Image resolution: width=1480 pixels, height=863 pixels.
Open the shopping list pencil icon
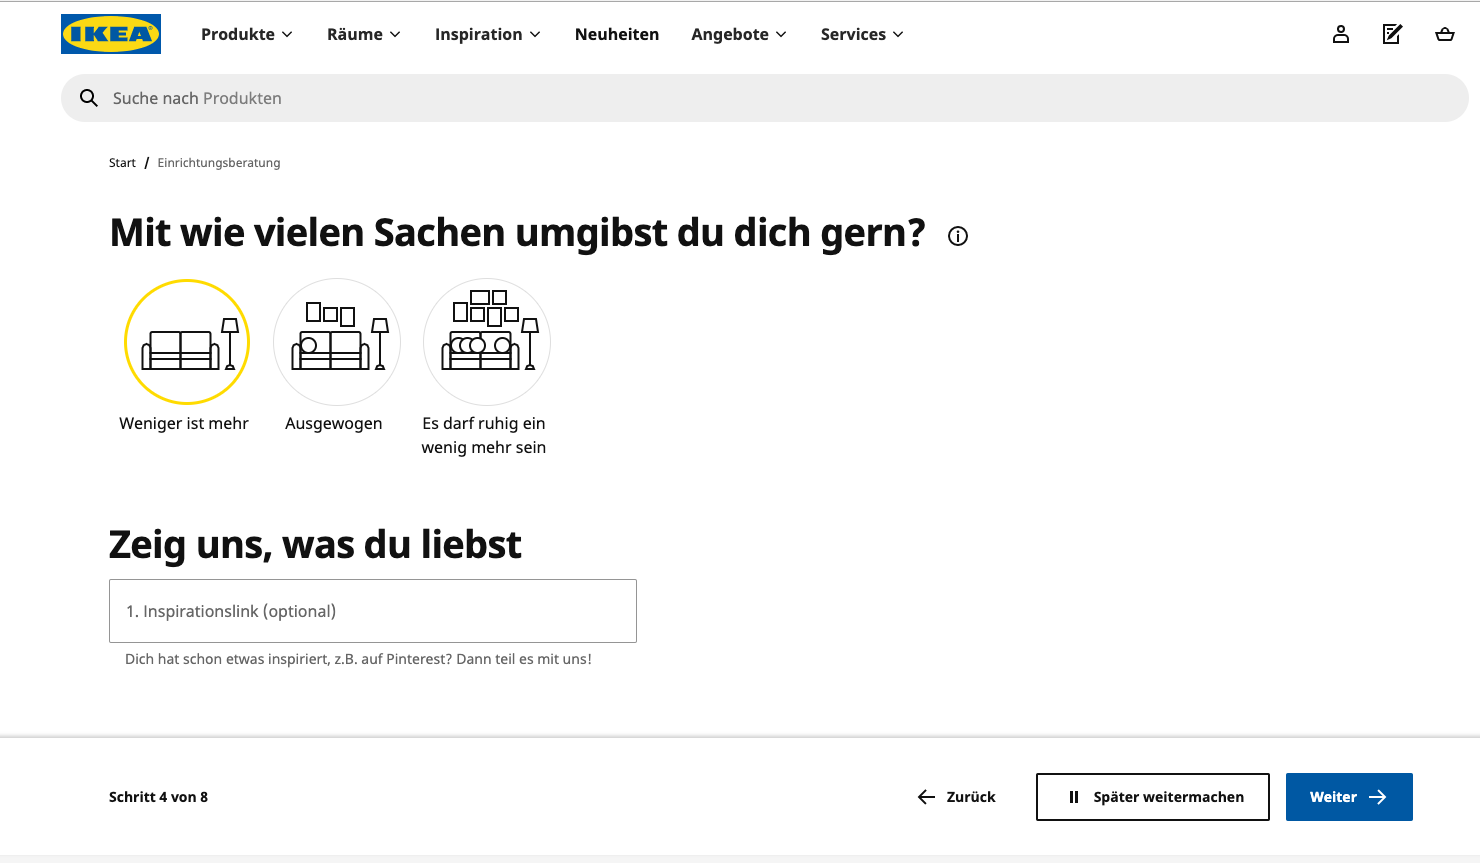(x=1392, y=34)
